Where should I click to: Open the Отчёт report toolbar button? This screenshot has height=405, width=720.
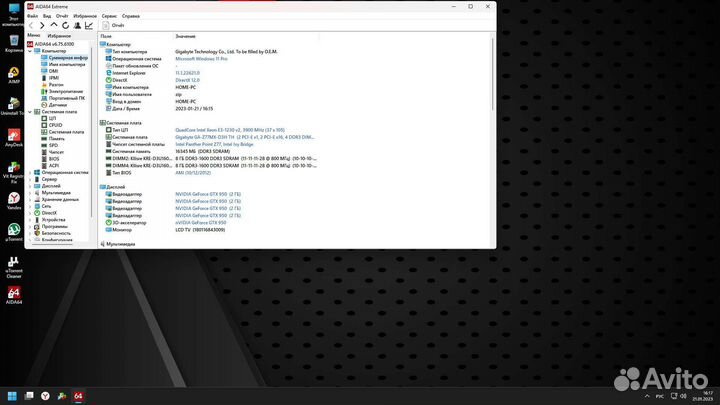tap(118, 25)
